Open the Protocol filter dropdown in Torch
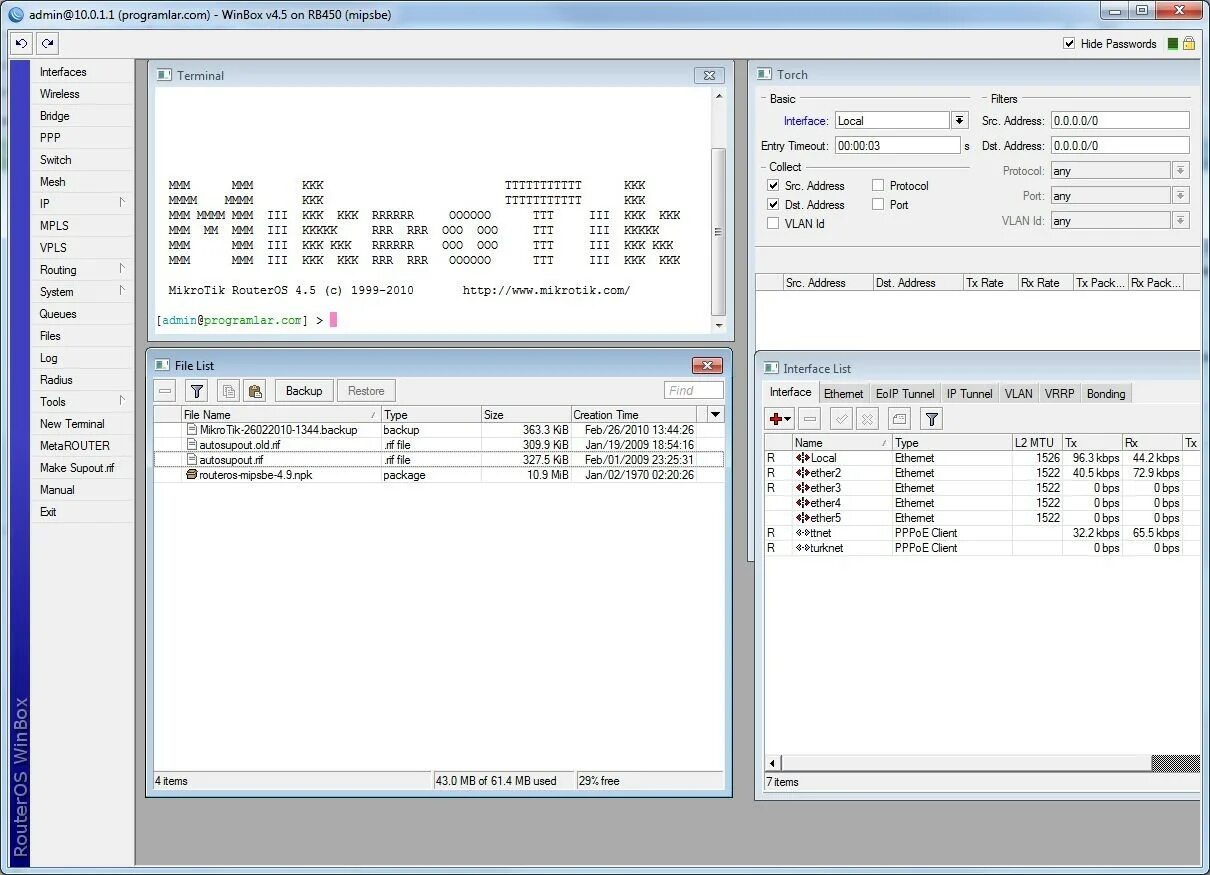This screenshot has width=1210, height=875. pyautogui.click(x=1181, y=170)
